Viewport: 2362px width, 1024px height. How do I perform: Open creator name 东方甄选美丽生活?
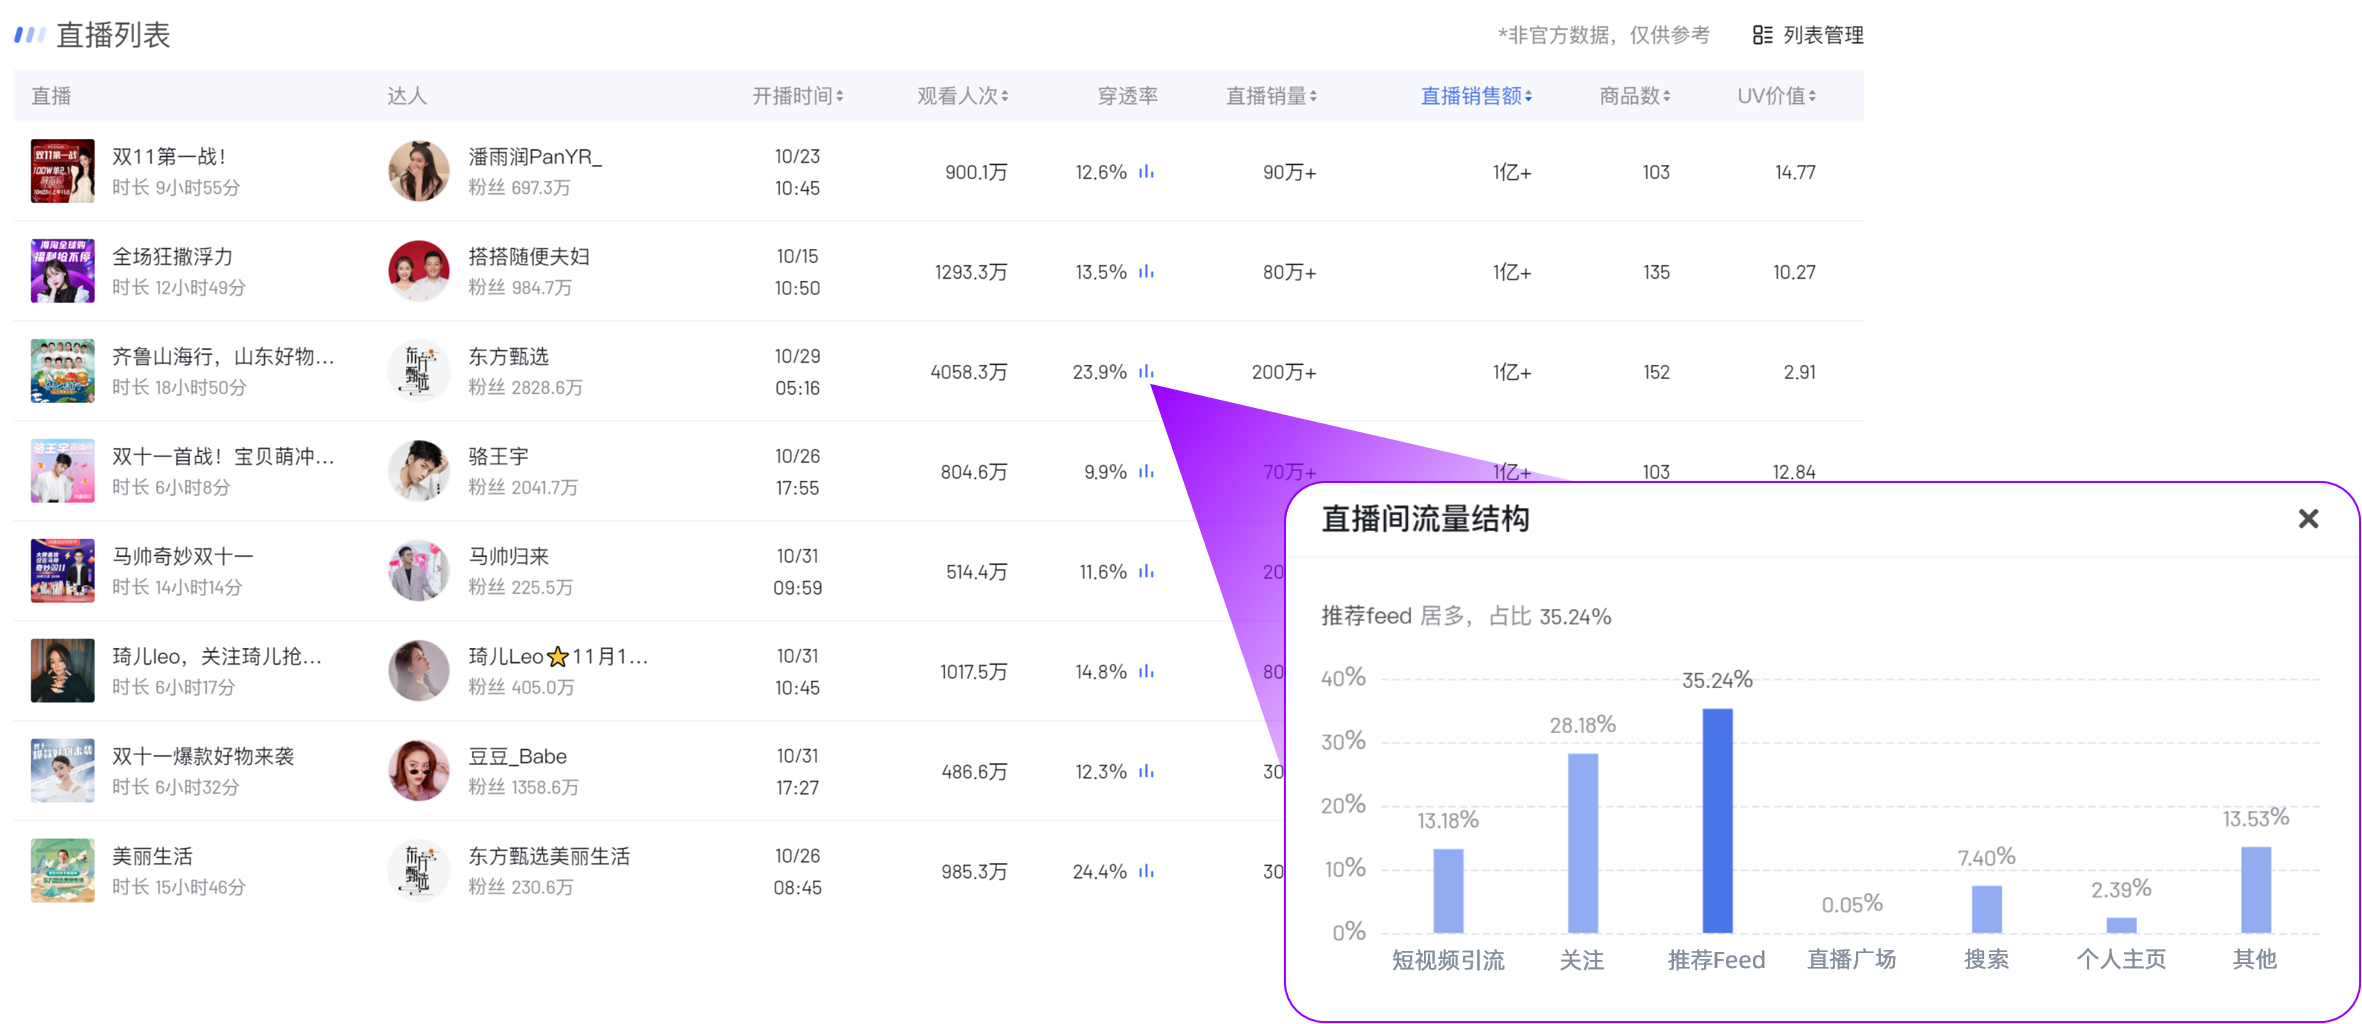point(549,857)
